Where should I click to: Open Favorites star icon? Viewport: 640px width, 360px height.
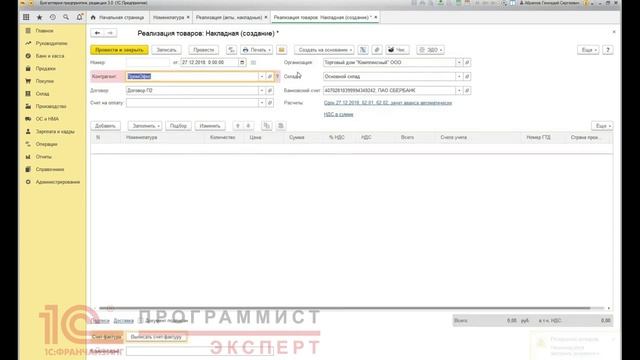coord(40,17)
